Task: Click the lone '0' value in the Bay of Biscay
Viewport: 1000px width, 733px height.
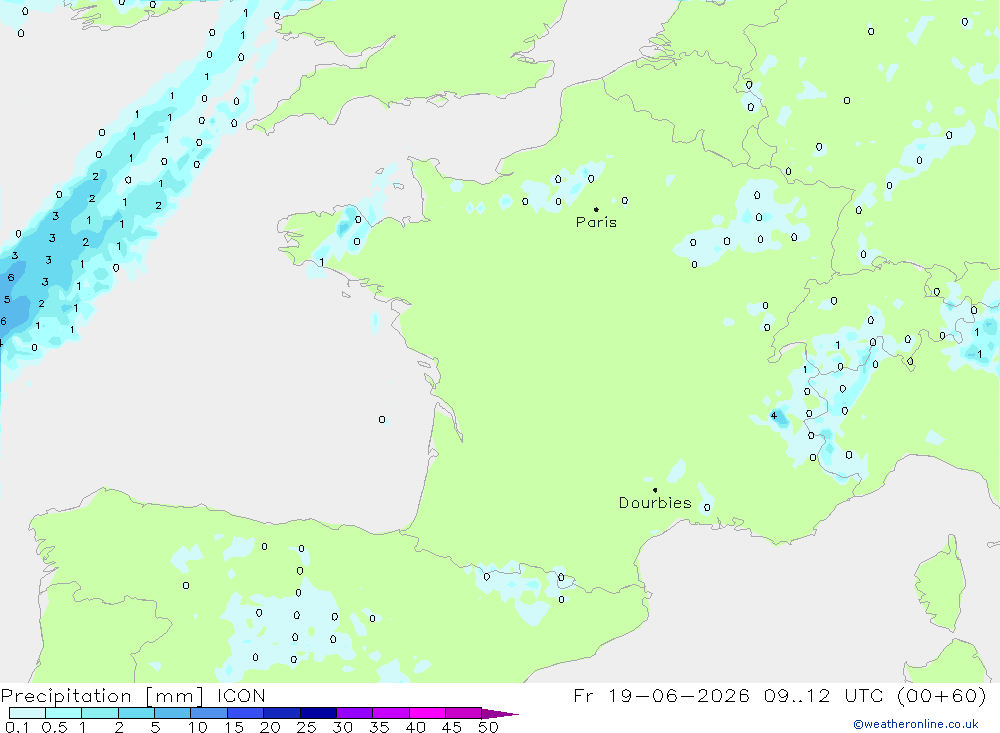Action: click(x=381, y=419)
